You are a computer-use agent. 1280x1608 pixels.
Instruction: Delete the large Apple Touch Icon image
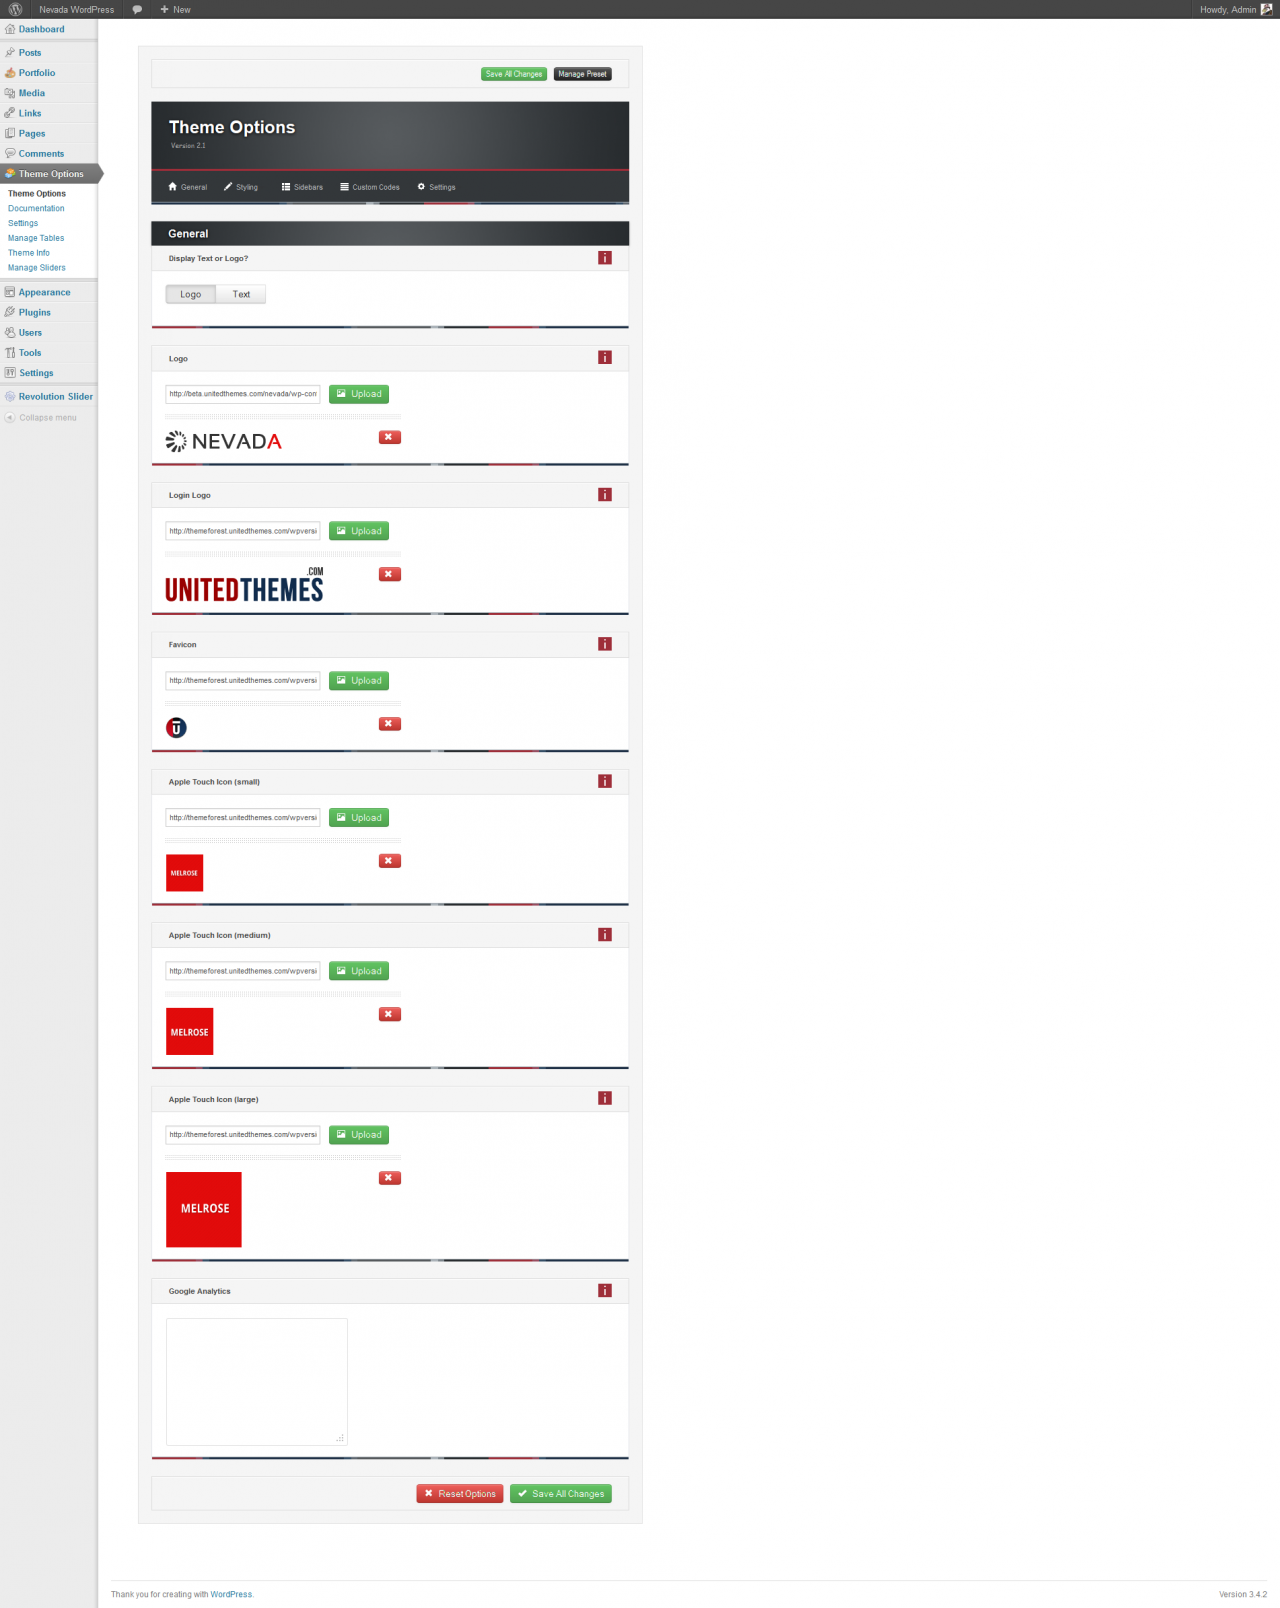(x=389, y=1178)
